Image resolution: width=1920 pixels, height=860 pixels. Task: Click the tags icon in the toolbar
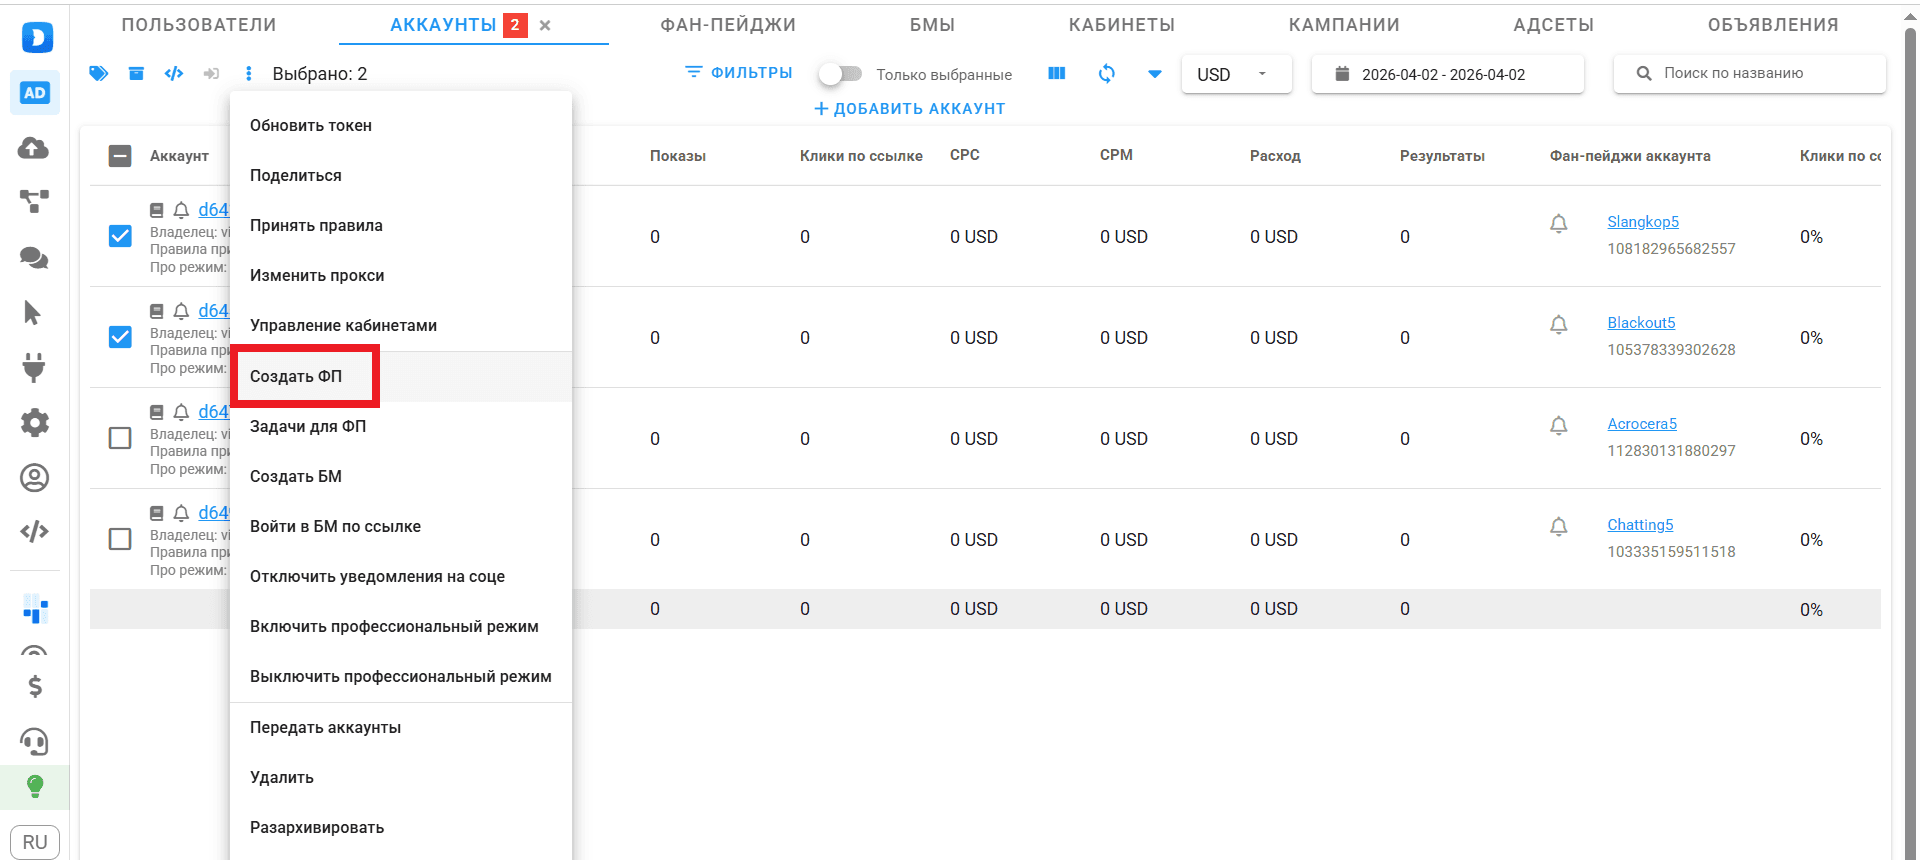(x=98, y=73)
